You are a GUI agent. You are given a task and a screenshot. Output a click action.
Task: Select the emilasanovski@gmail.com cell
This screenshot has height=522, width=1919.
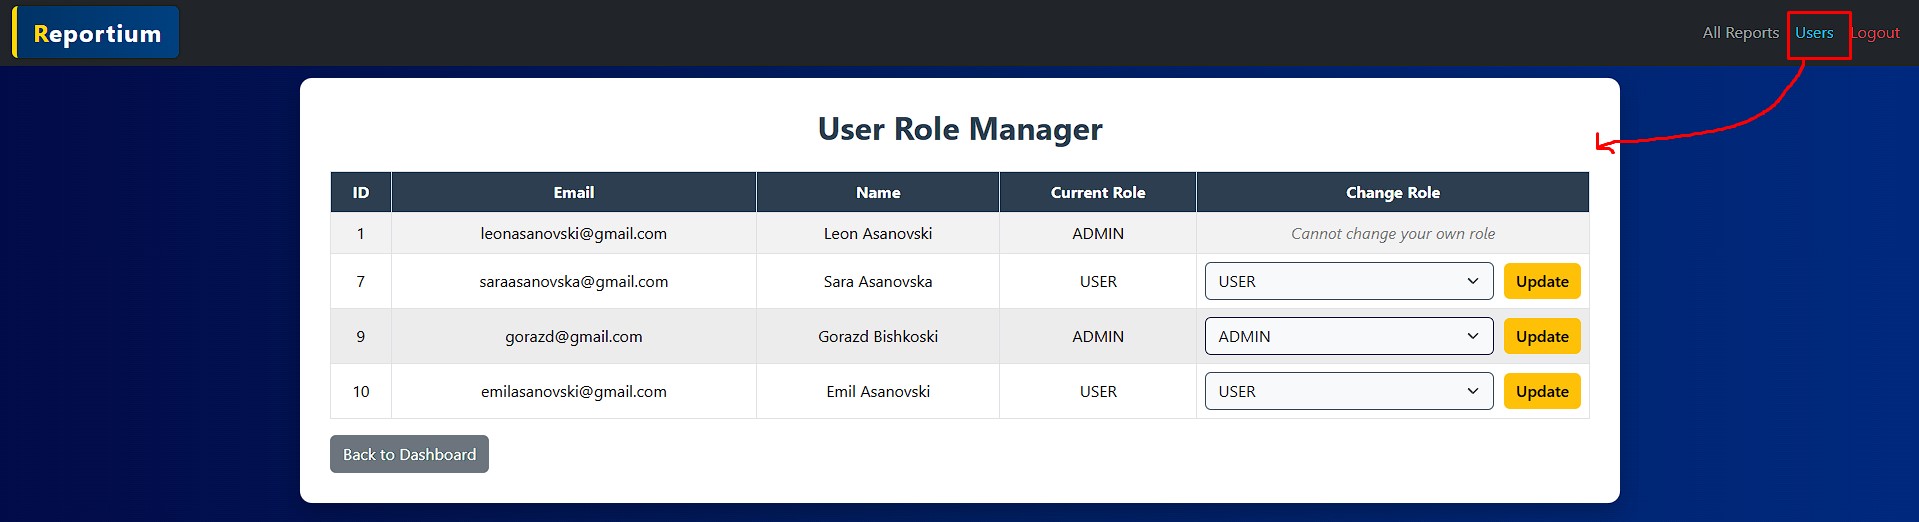[573, 392]
